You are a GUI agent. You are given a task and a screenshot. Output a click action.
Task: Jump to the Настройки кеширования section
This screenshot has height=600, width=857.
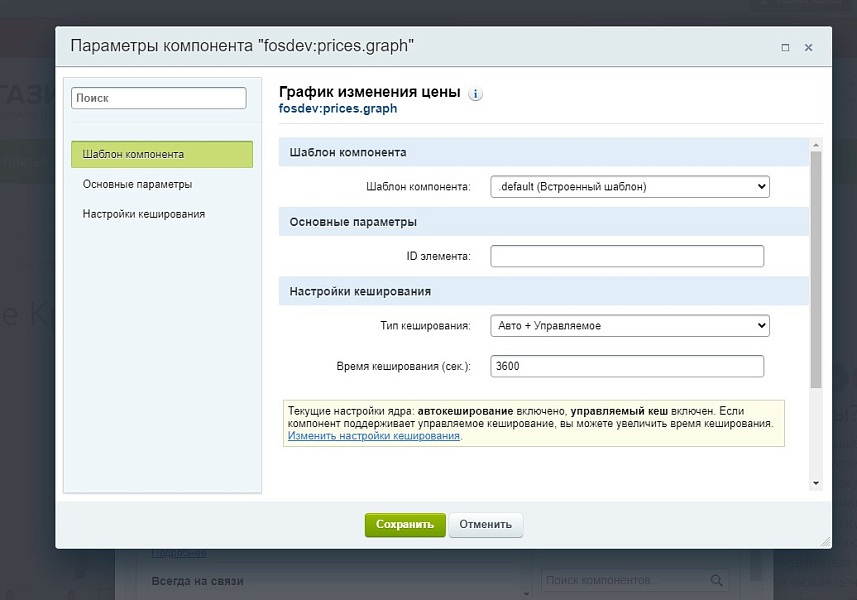(x=144, y=214)
